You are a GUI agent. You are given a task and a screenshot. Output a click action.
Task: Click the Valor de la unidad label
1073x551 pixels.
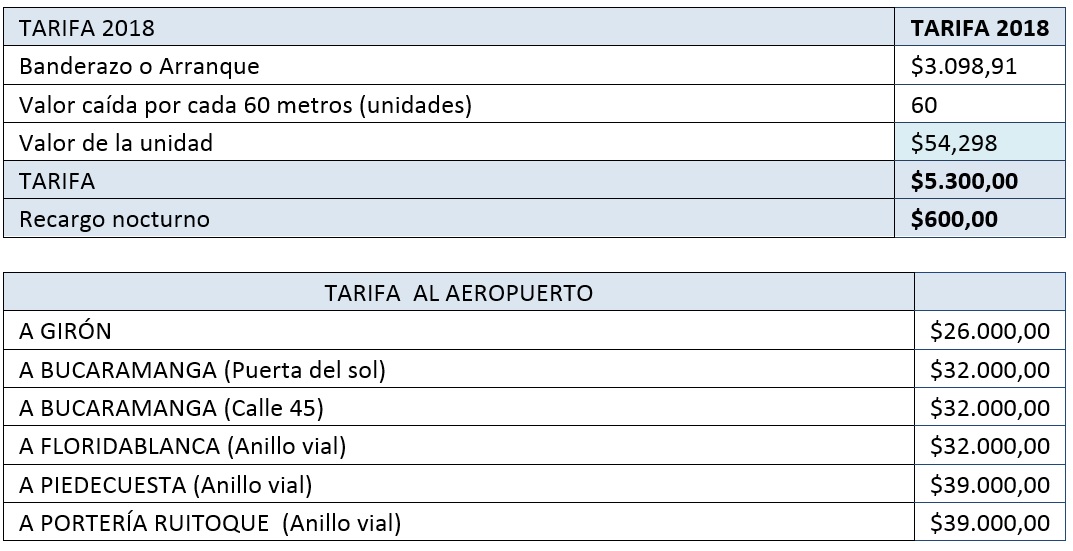(x=116, y=142)
